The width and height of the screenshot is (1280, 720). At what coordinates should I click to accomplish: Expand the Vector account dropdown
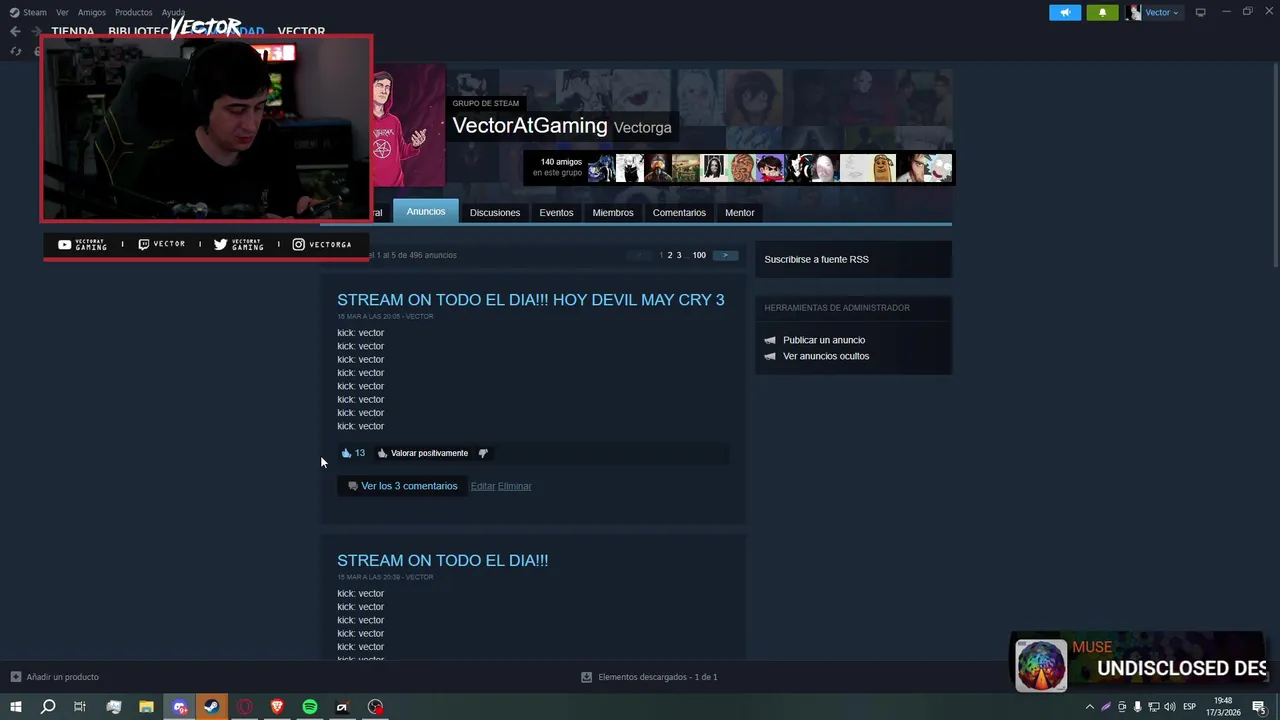click(x=1153, y=12)
